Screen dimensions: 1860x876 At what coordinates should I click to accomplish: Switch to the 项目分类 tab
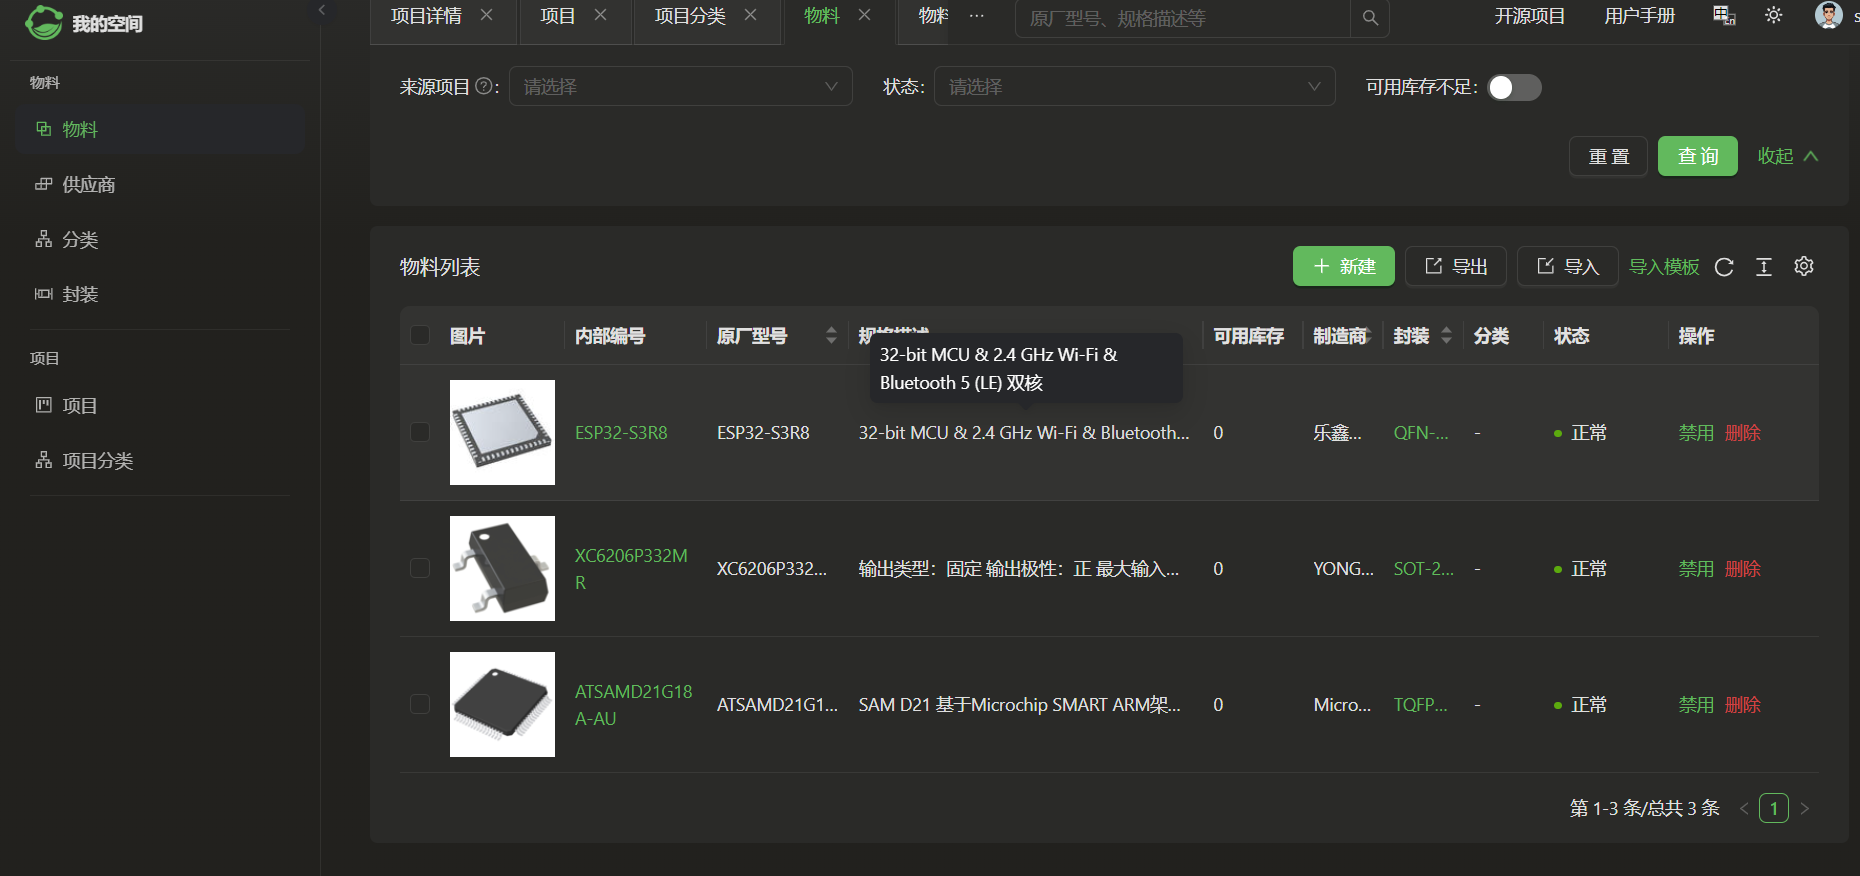690,16
